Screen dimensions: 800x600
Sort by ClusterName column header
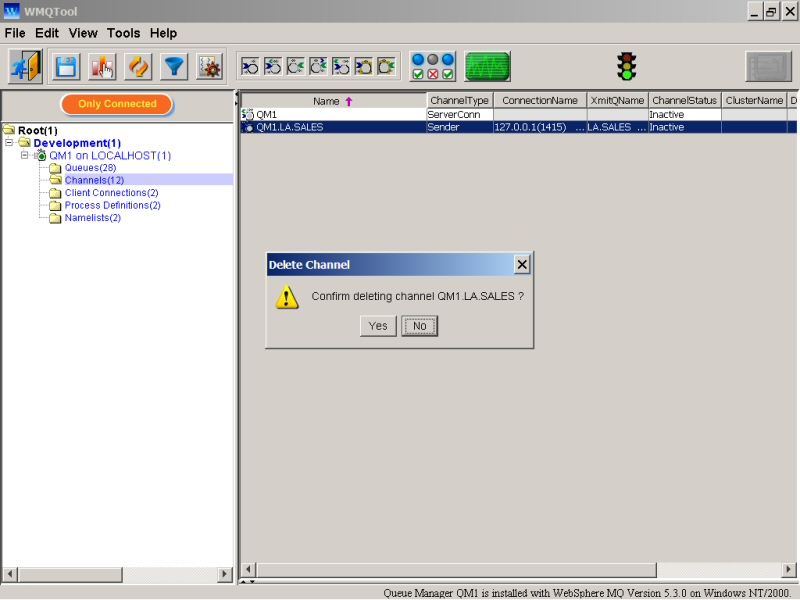coord(754,101)
